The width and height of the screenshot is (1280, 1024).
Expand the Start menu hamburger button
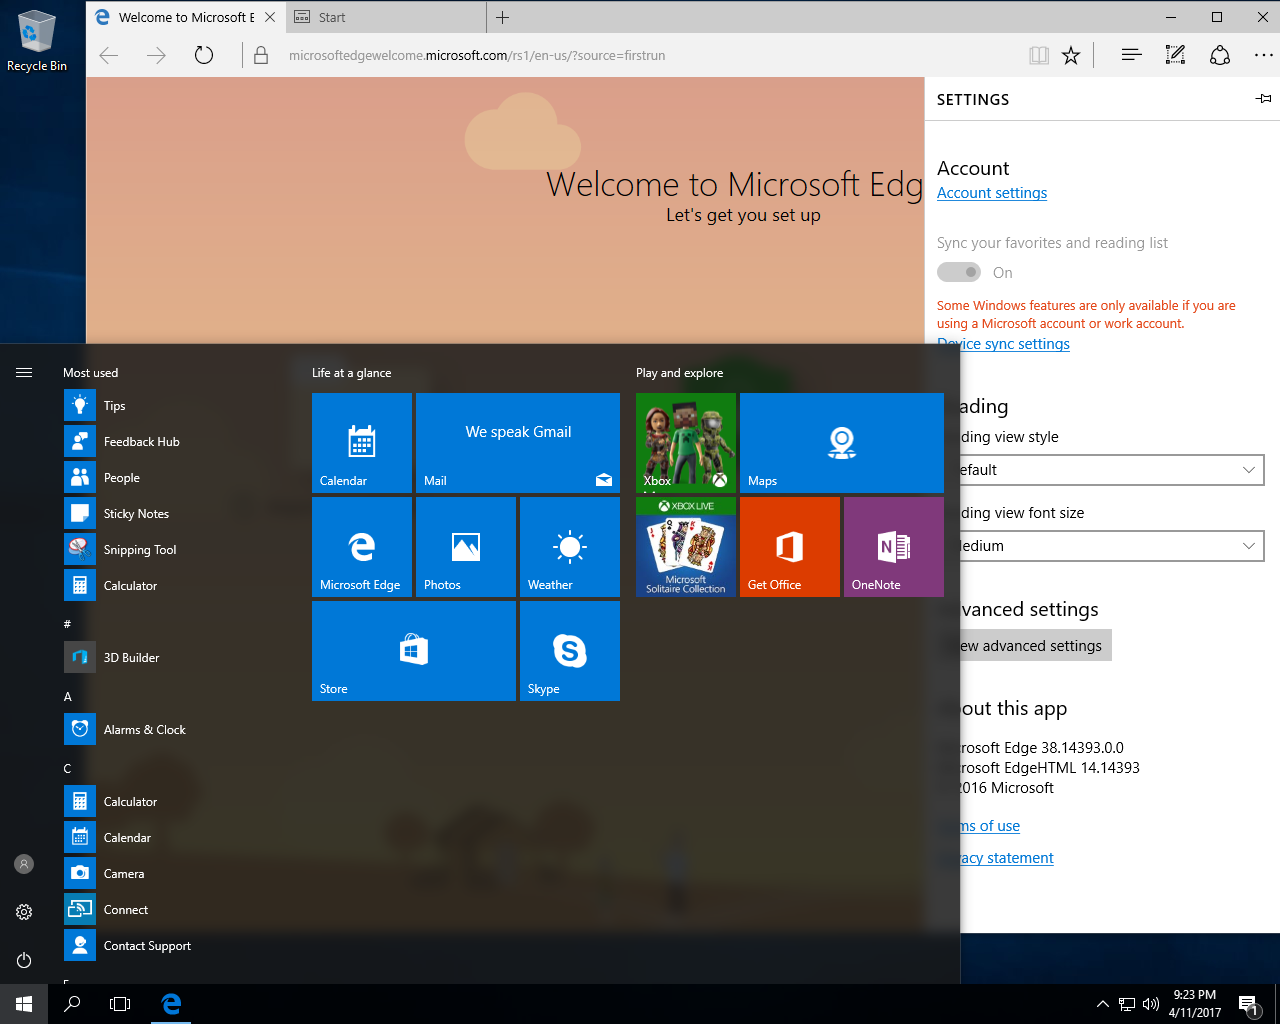pos(24,373)
